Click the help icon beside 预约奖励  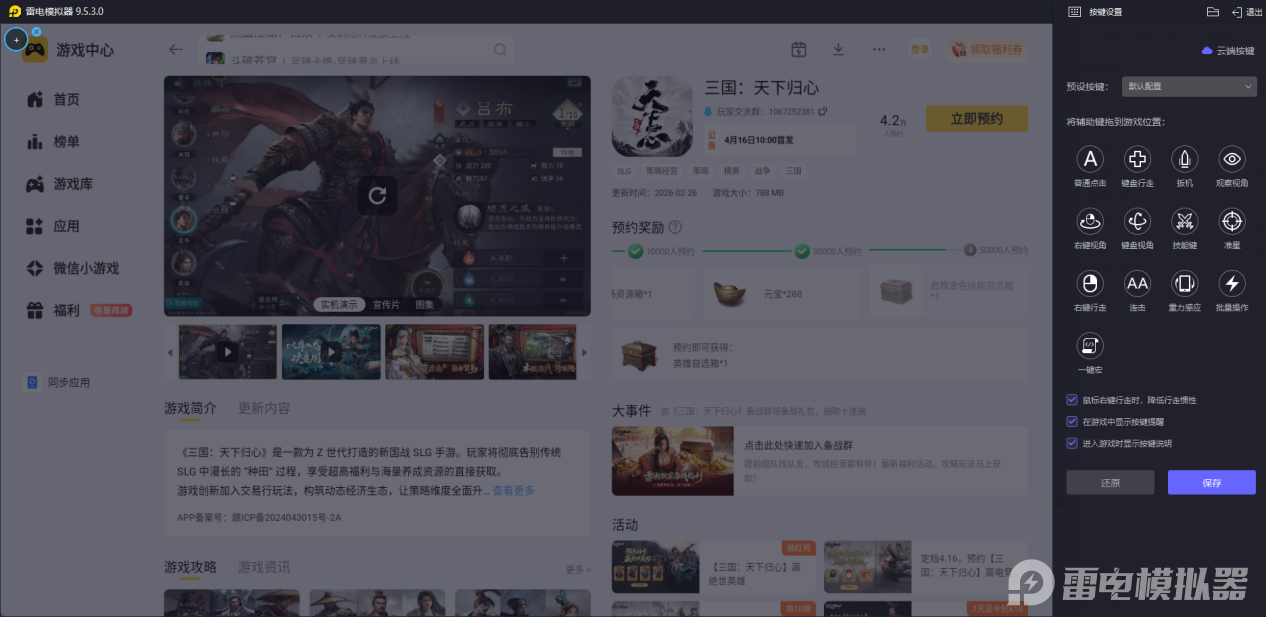point(675,227)
